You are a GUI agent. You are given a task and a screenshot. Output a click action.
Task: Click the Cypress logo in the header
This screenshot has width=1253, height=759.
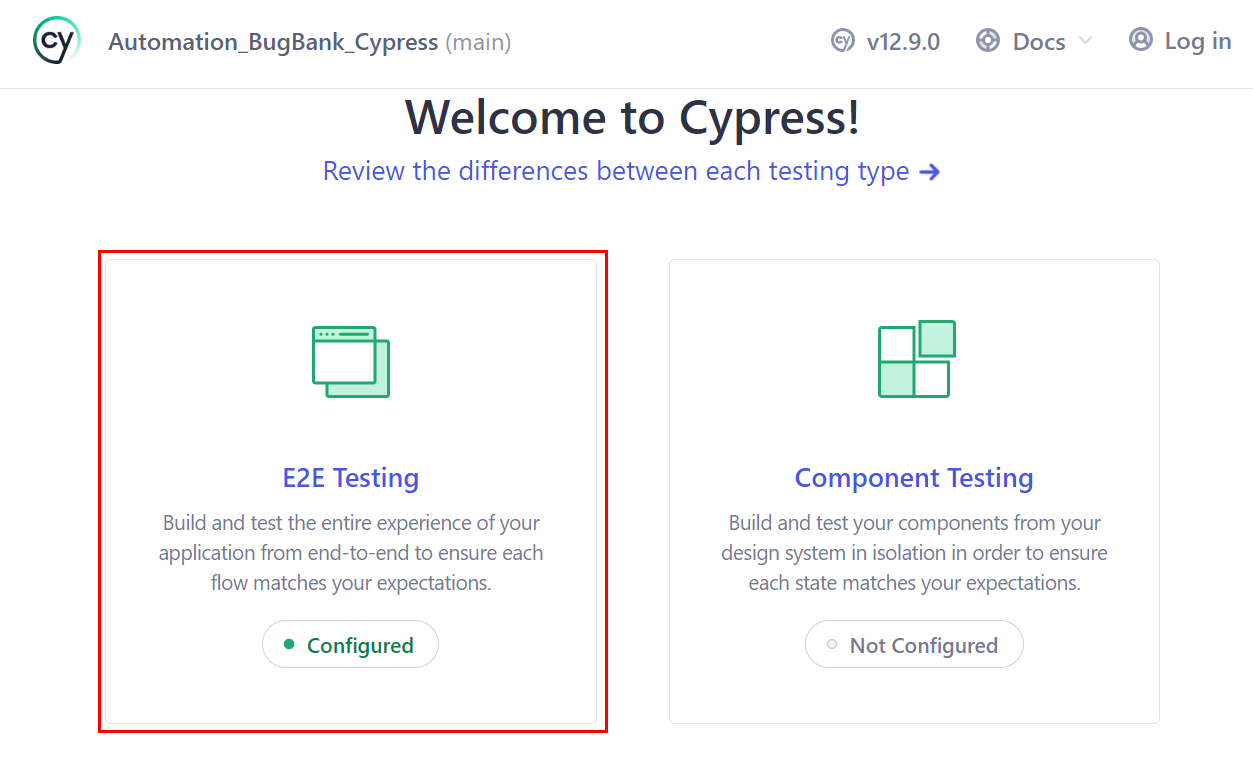[56, 40]
